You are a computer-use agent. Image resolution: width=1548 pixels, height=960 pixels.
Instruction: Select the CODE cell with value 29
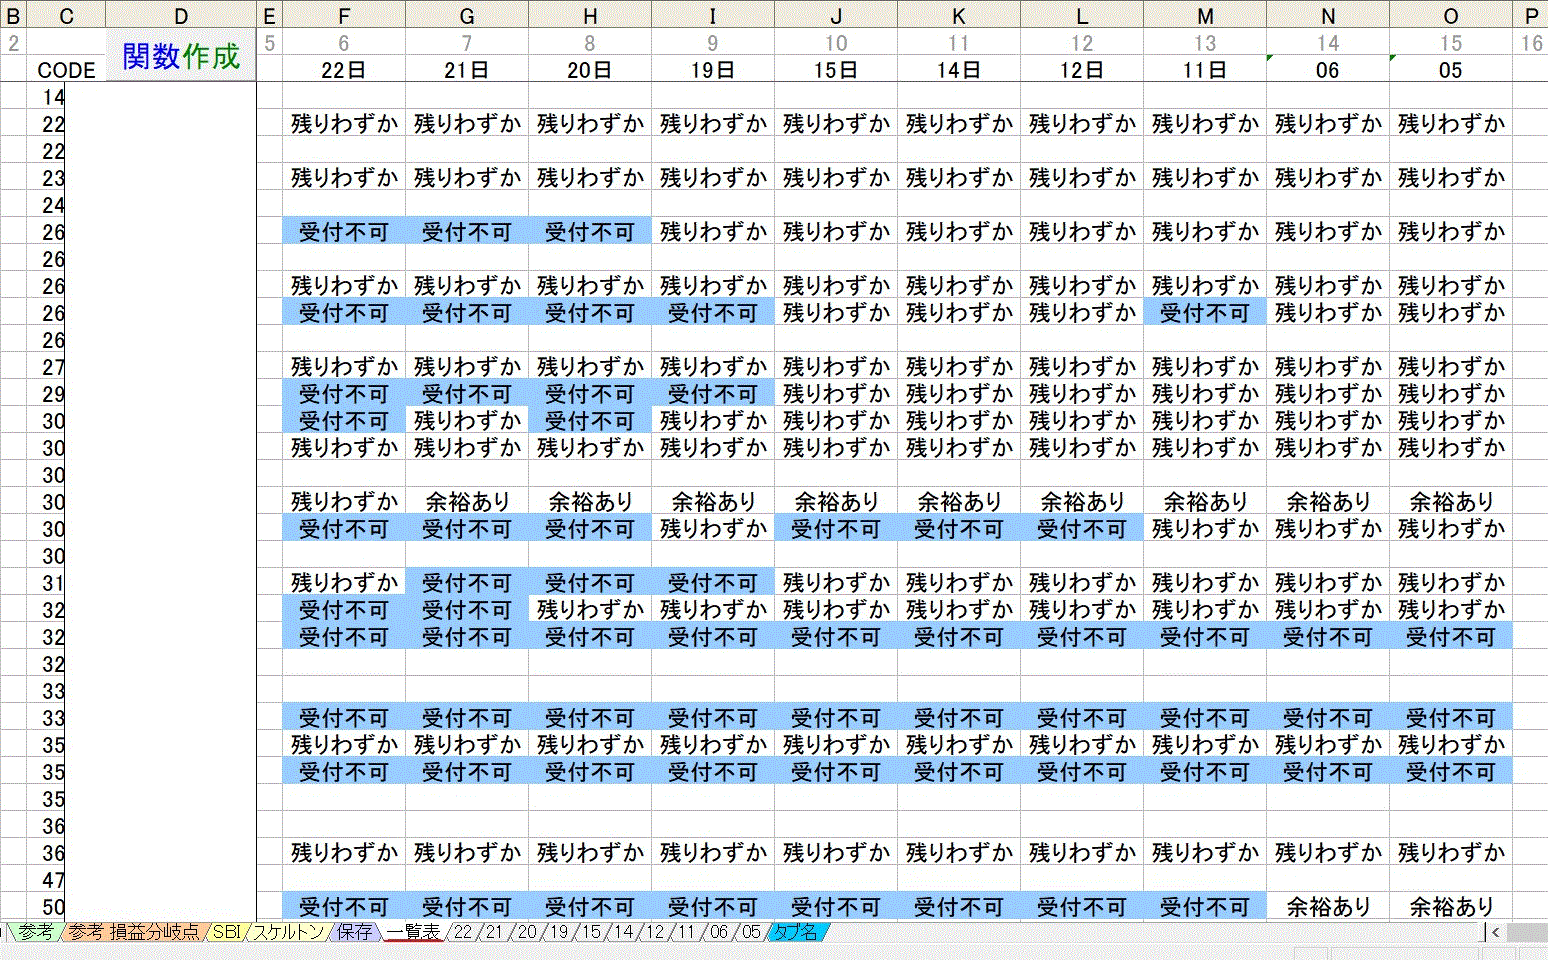tap(47, 394)
